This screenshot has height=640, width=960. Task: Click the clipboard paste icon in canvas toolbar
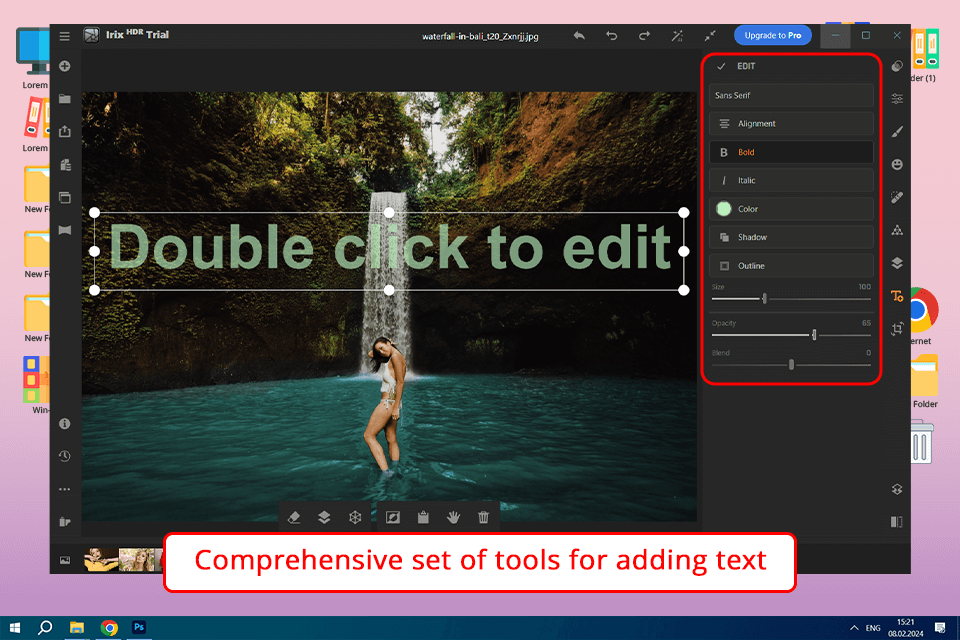click(423, 518)
